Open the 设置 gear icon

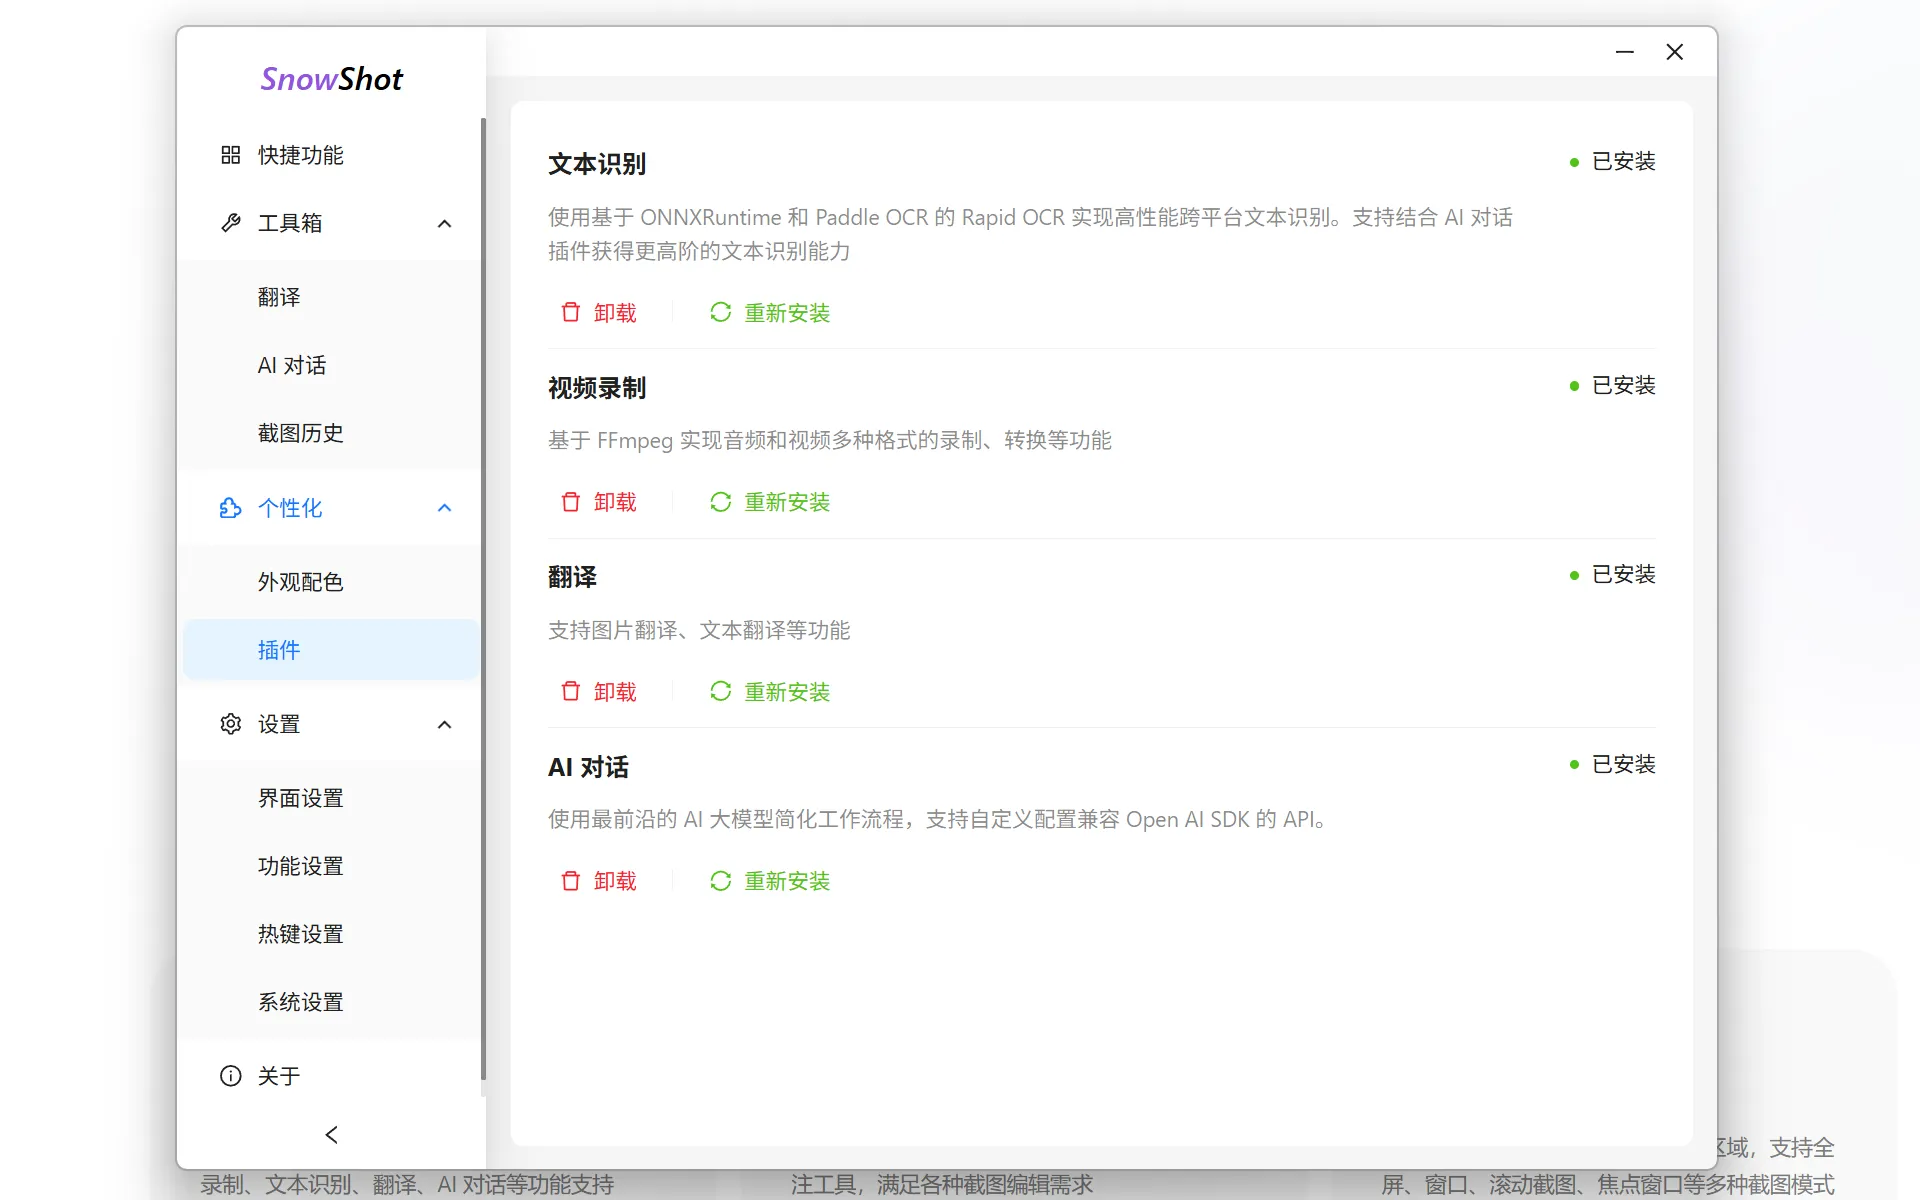tap(229, 724)
